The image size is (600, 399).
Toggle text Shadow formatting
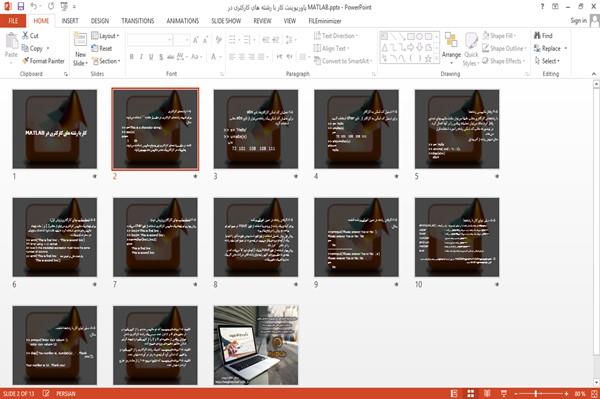click(161, 57)
